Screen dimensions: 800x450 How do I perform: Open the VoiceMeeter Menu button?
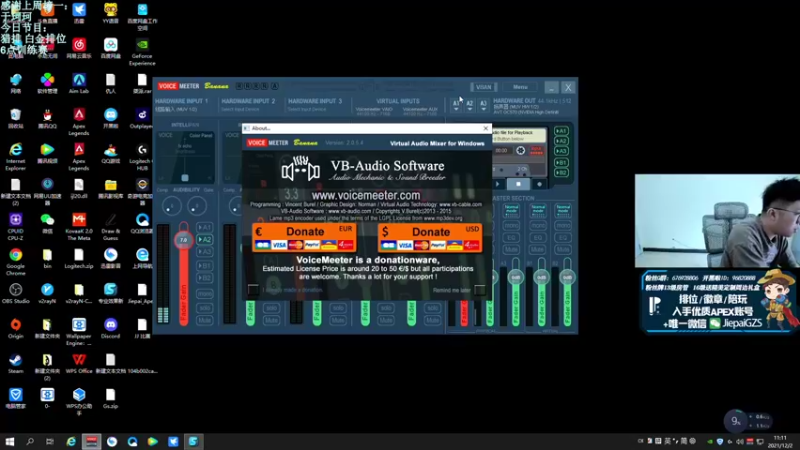[x=520, y=87]
